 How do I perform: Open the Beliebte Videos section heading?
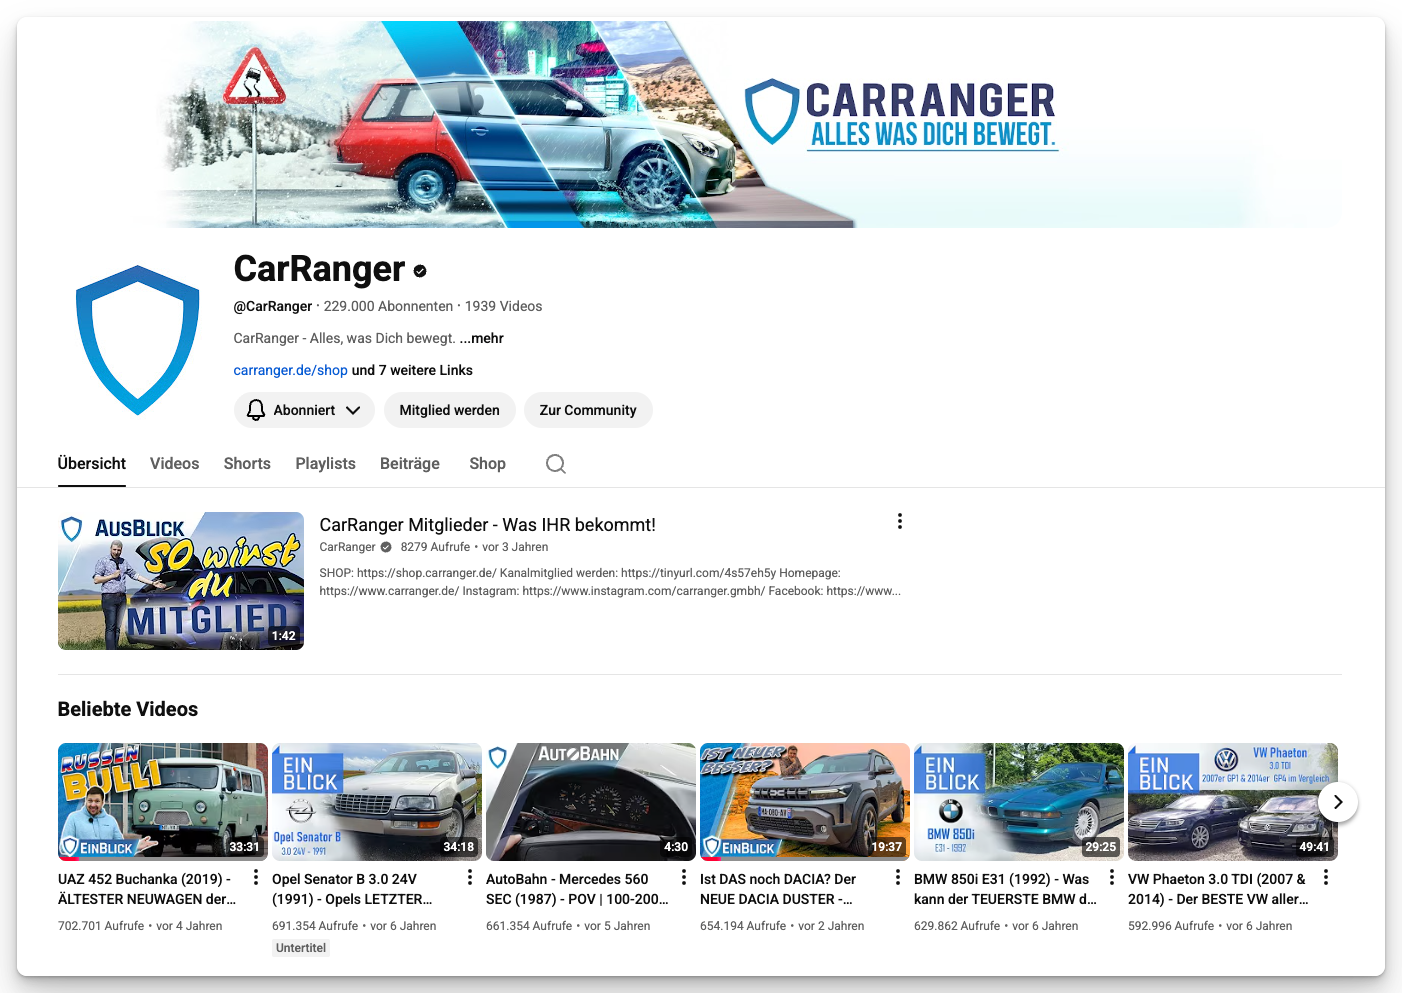point(128,709)
